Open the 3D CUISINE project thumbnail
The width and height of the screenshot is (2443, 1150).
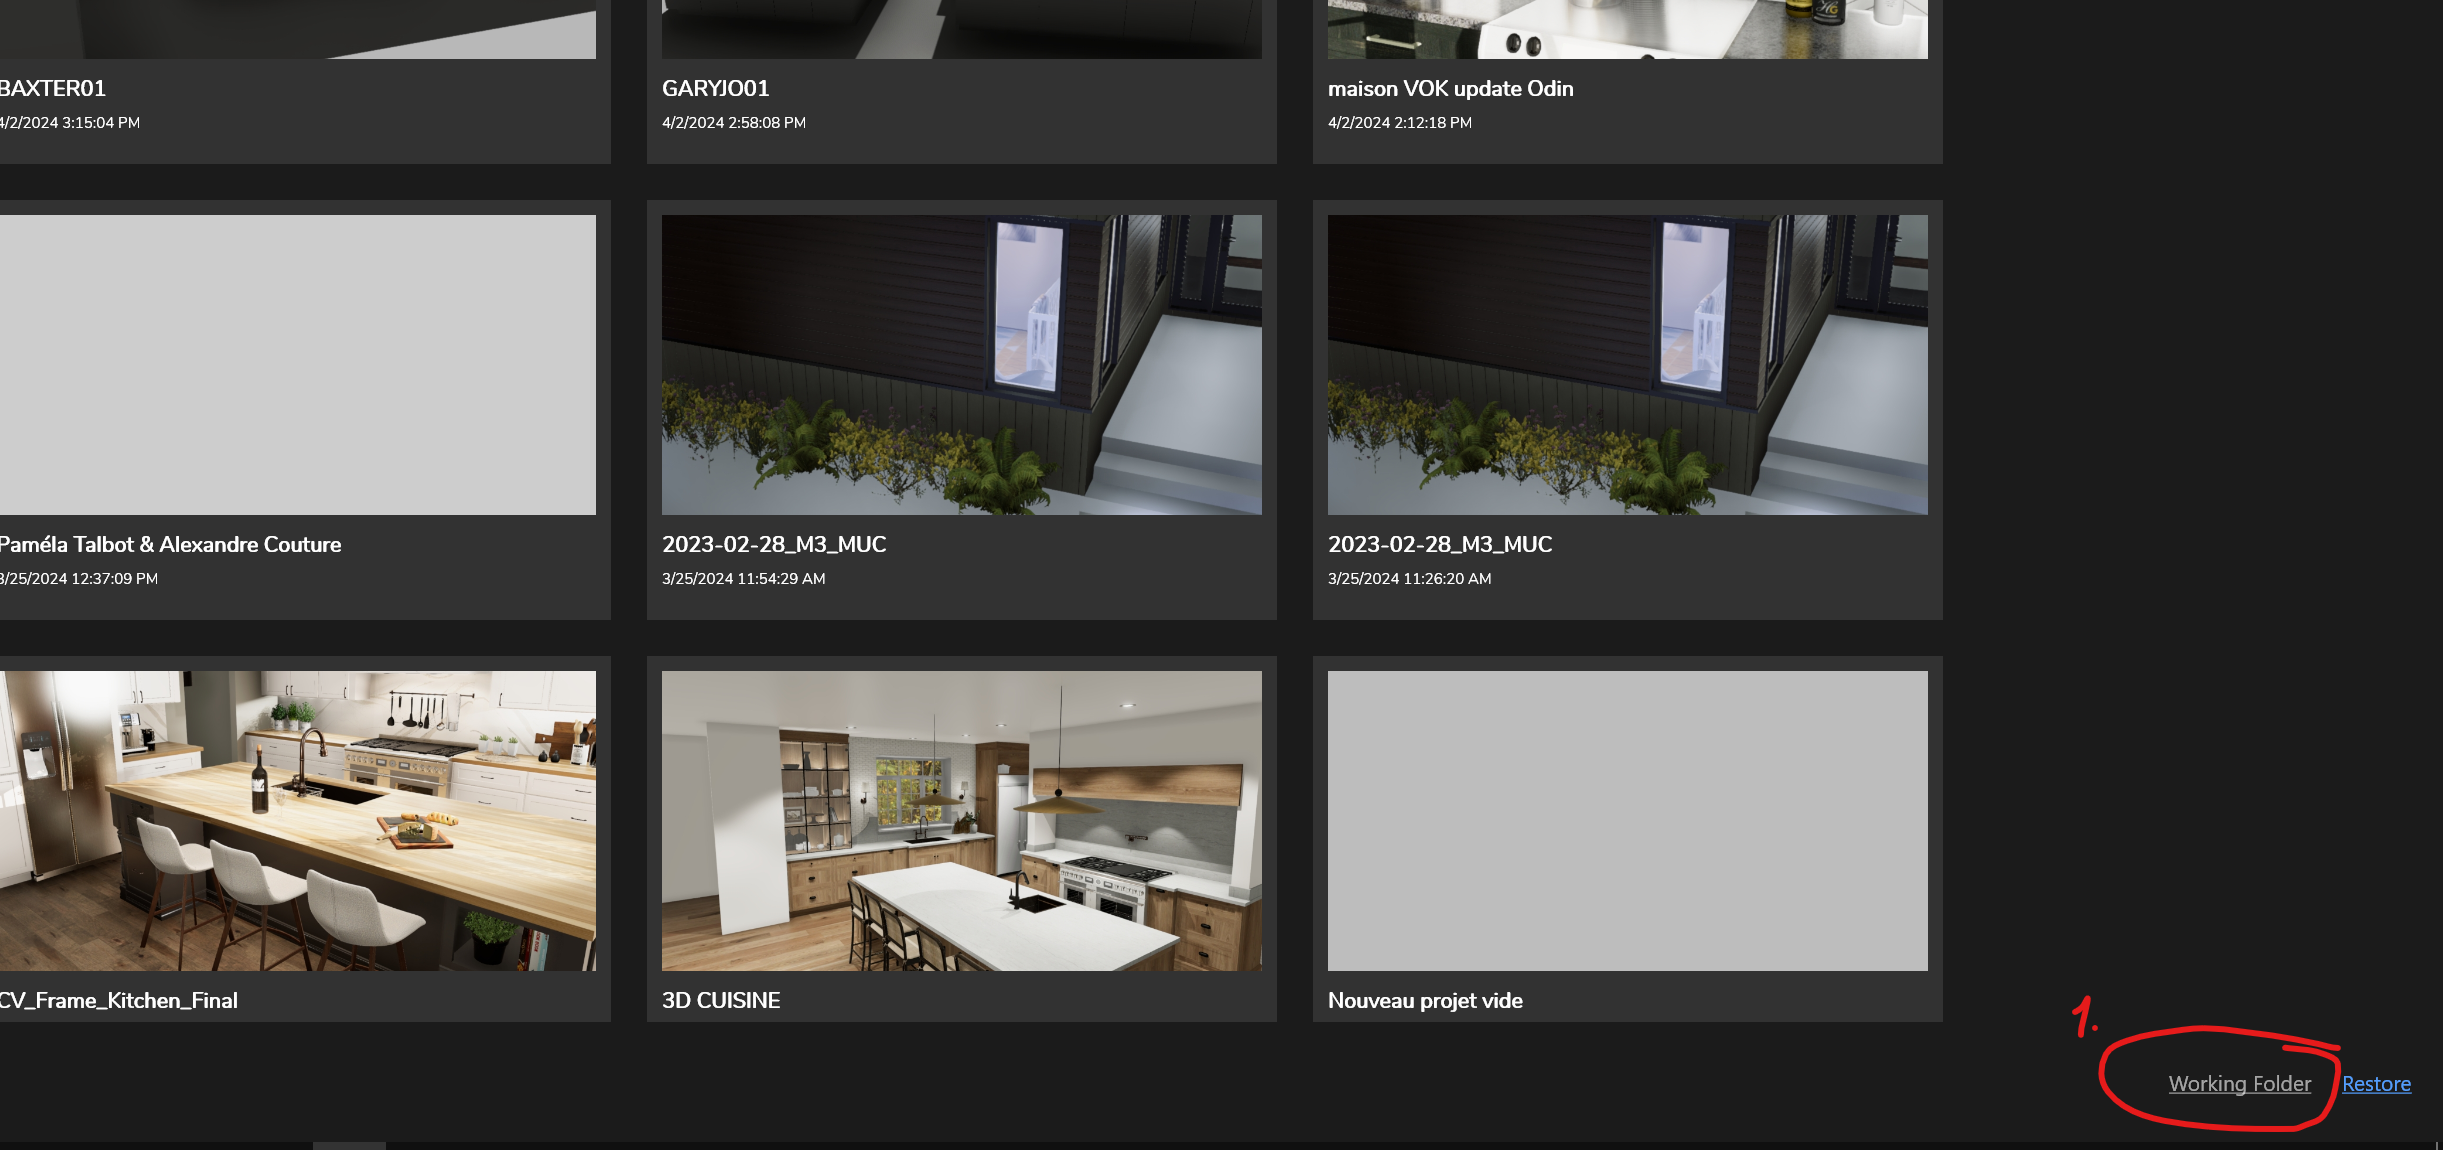click(x=961, y=820)
